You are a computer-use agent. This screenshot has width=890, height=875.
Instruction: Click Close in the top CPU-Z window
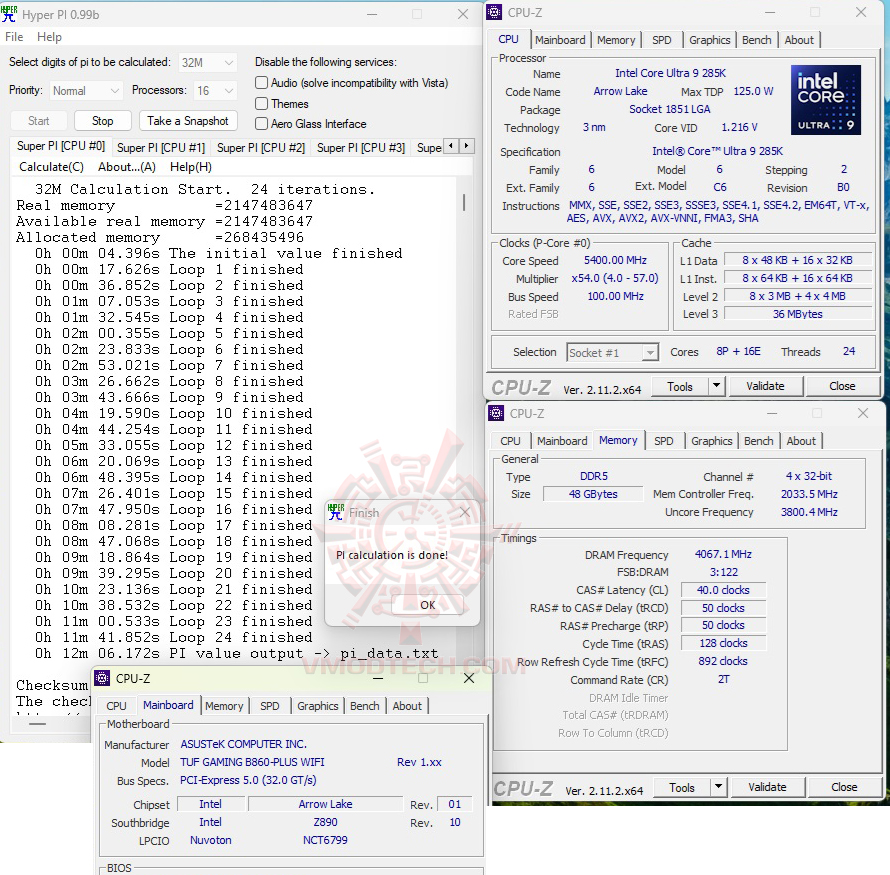click(842, 386)
